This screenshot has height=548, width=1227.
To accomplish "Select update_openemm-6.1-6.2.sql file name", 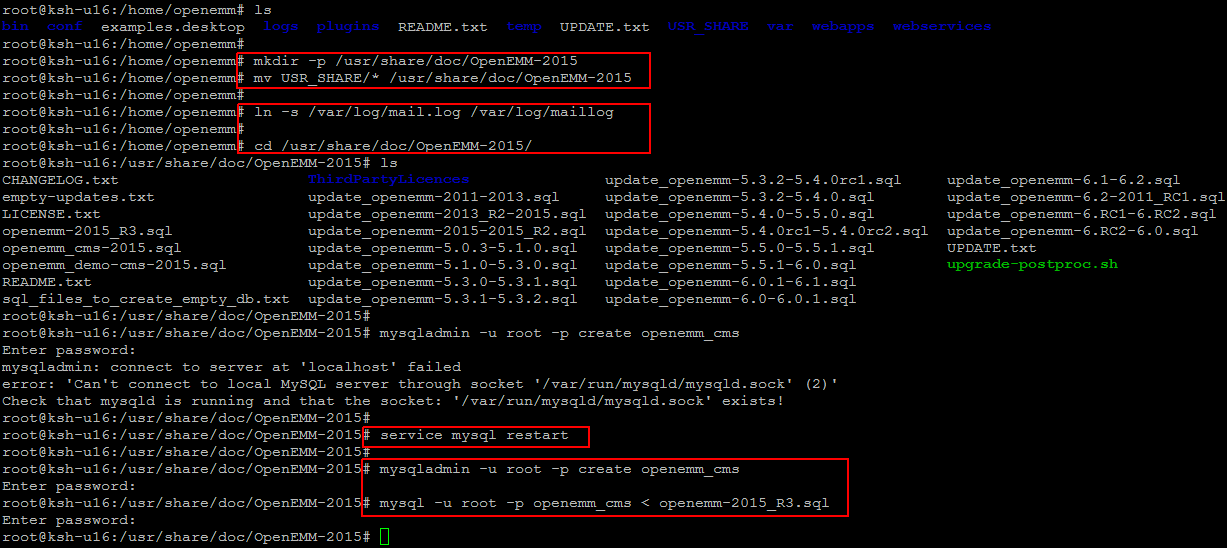I will pos(1064,180).
